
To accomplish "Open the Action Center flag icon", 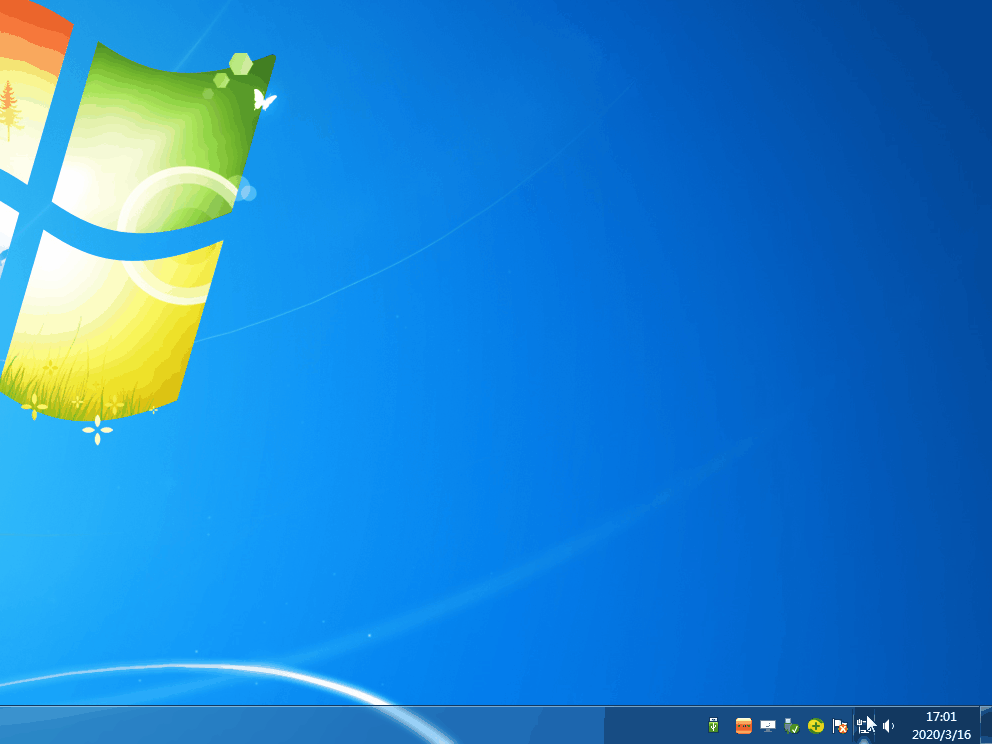I will [x=840, y=726].
